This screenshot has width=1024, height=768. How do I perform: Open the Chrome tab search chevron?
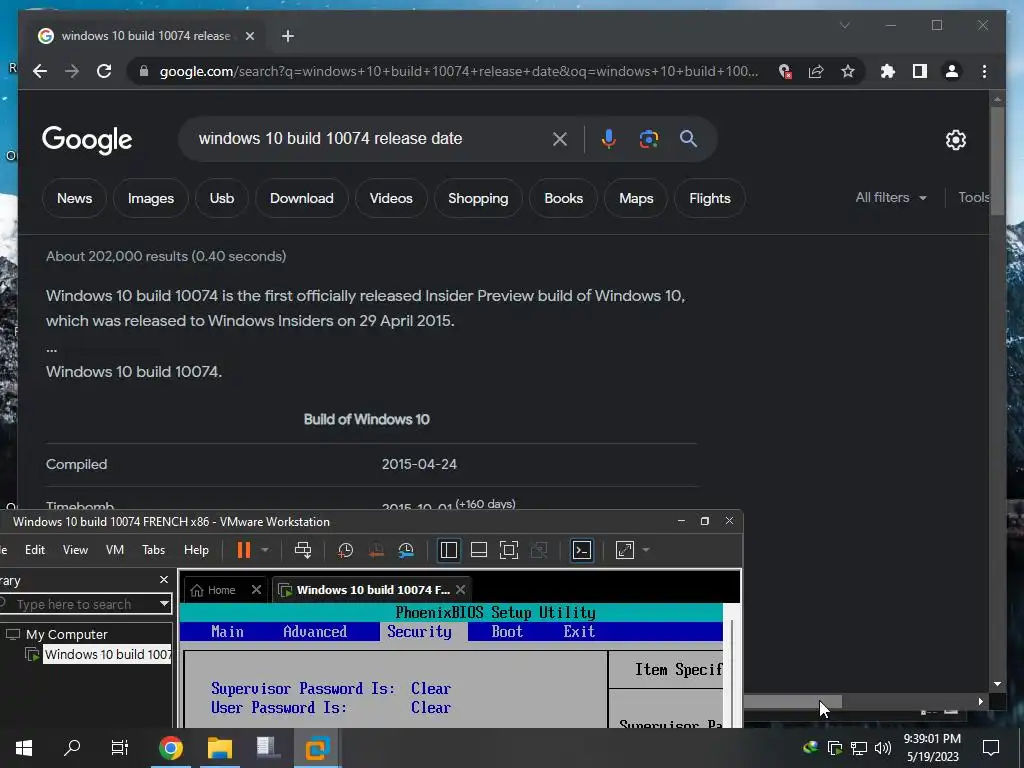click(x=844, y=25)
